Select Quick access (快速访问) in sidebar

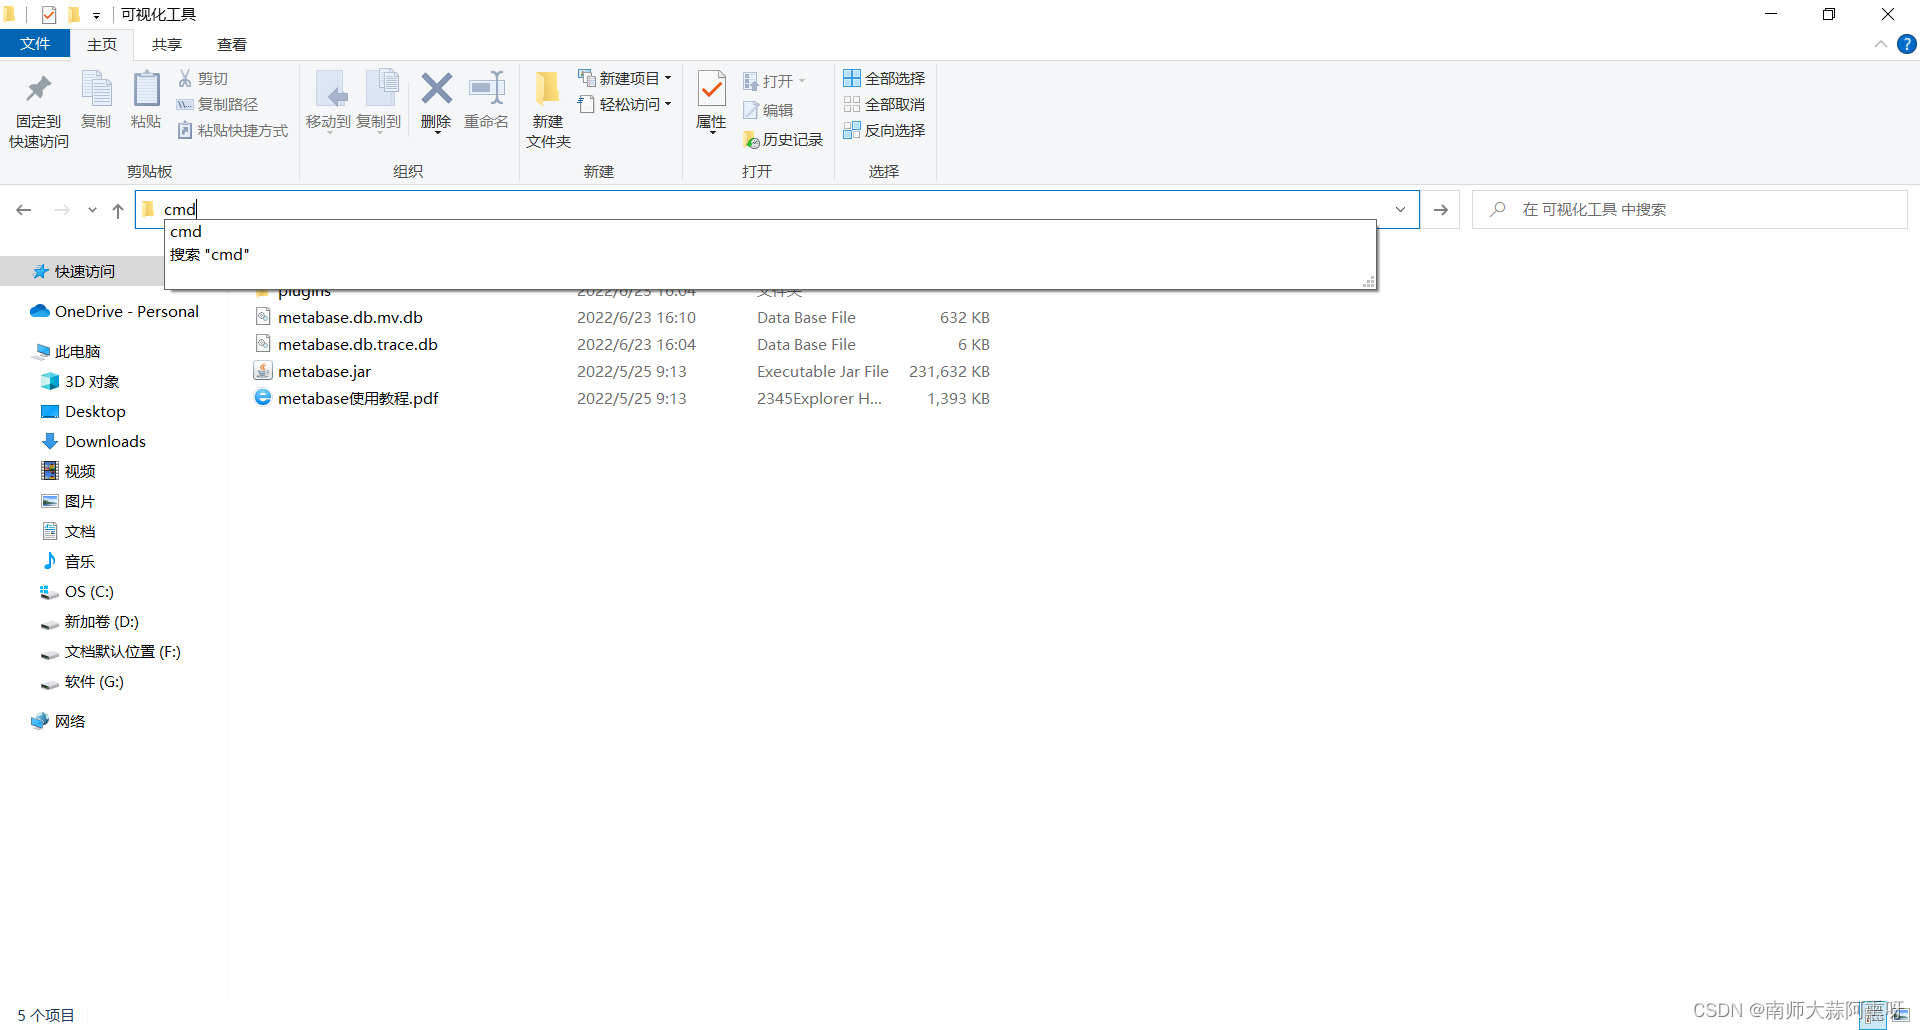point(84,272)
